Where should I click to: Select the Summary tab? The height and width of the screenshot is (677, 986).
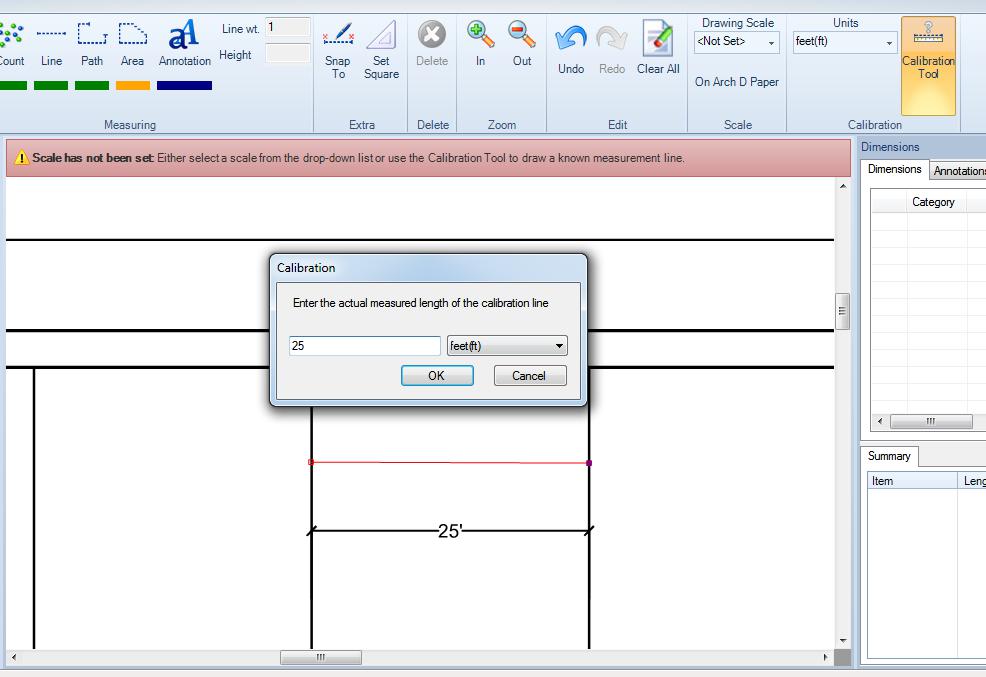[x=889, y=456]
